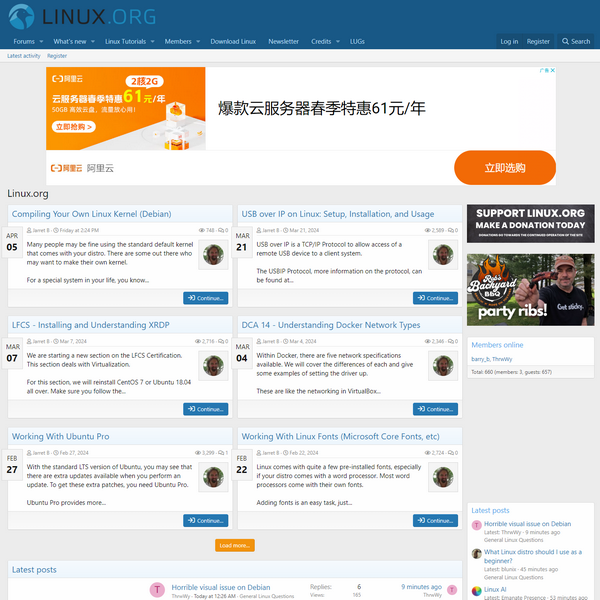600x600 pixels.
Task: Switch to the Latest activity sub-tab
Action: [24, 56]
